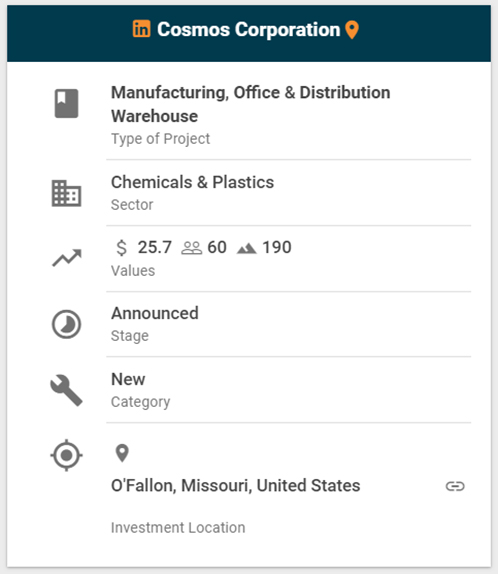
Task: Click the Cosmos Corporation title
Action: (249, 29)
